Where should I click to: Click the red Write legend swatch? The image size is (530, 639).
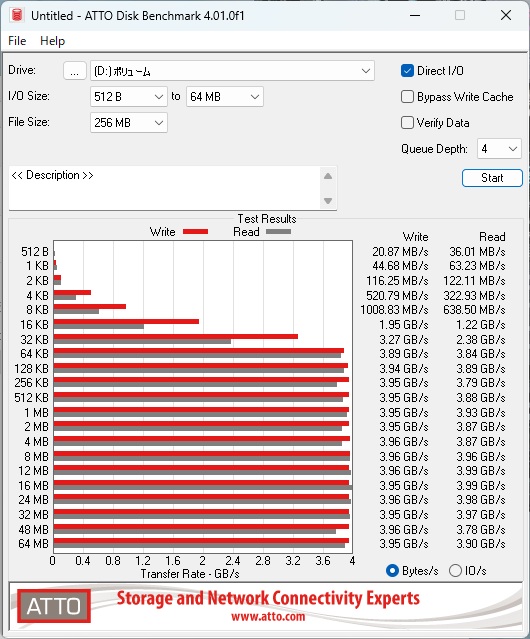pyautogui.click(x=196, y=232)
